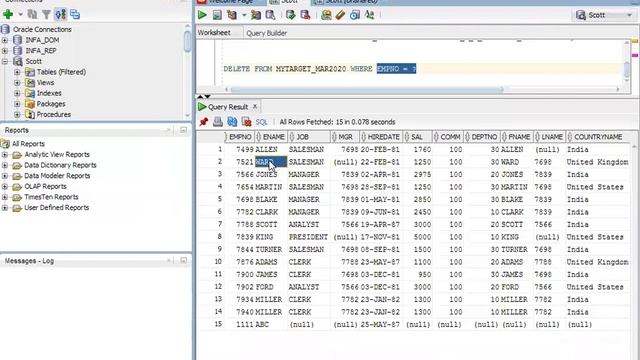Image resolution: width=640 pixels, height=360 pixels.
Task: Sort by the COUNTRYNAME column header
Action: (598, 137)
